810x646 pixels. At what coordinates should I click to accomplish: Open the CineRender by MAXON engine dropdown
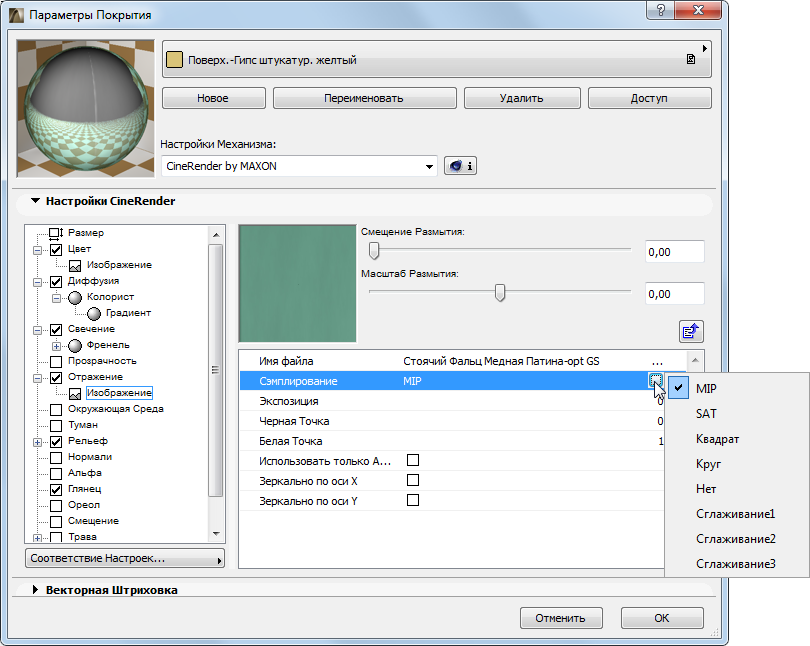tap(429, 167)
